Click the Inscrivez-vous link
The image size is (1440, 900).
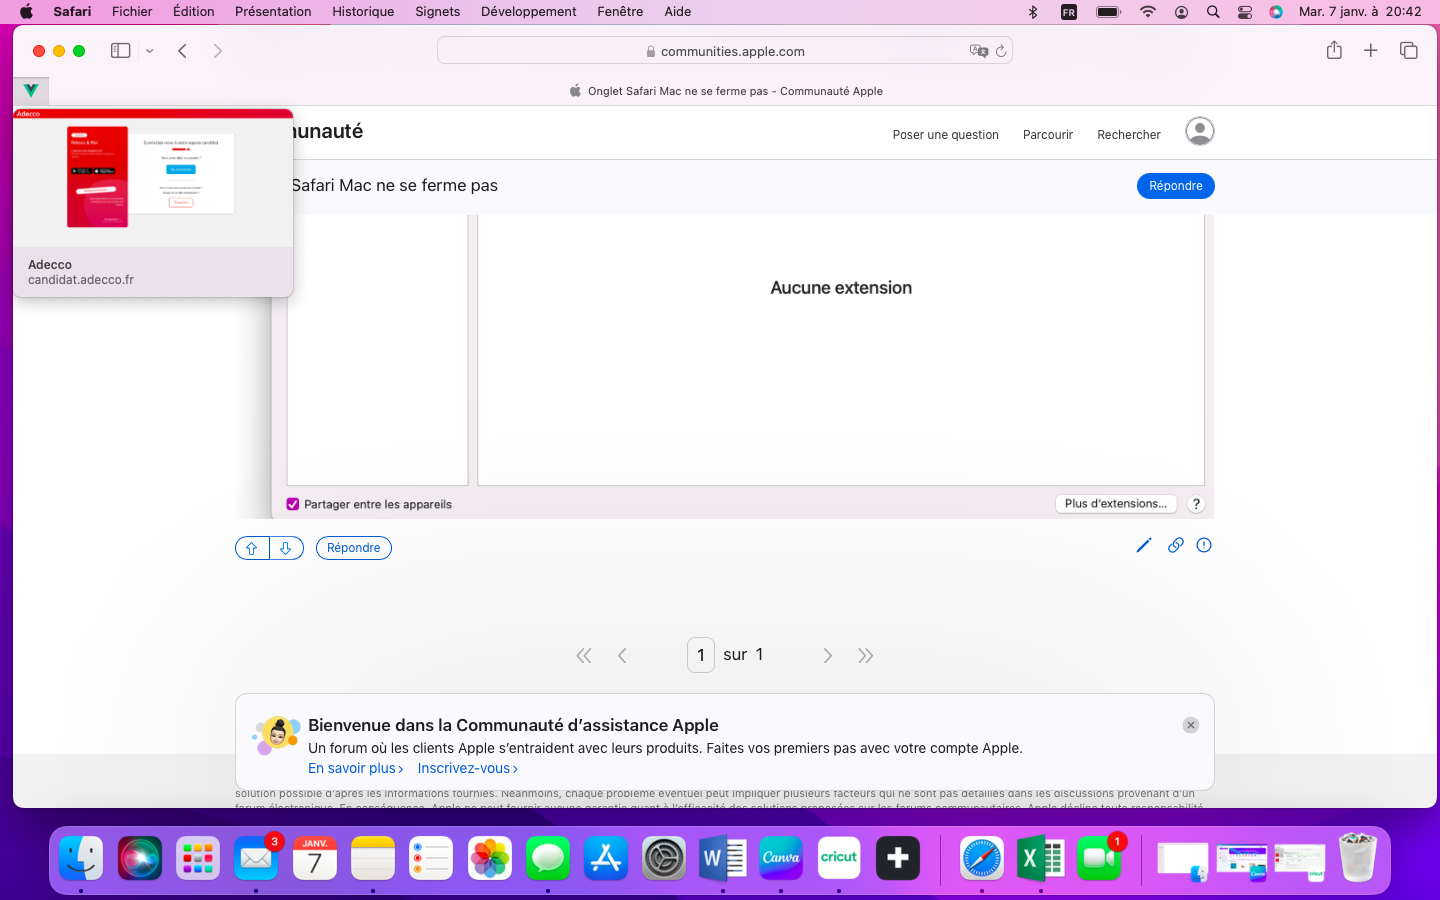[x=467, y=768]
